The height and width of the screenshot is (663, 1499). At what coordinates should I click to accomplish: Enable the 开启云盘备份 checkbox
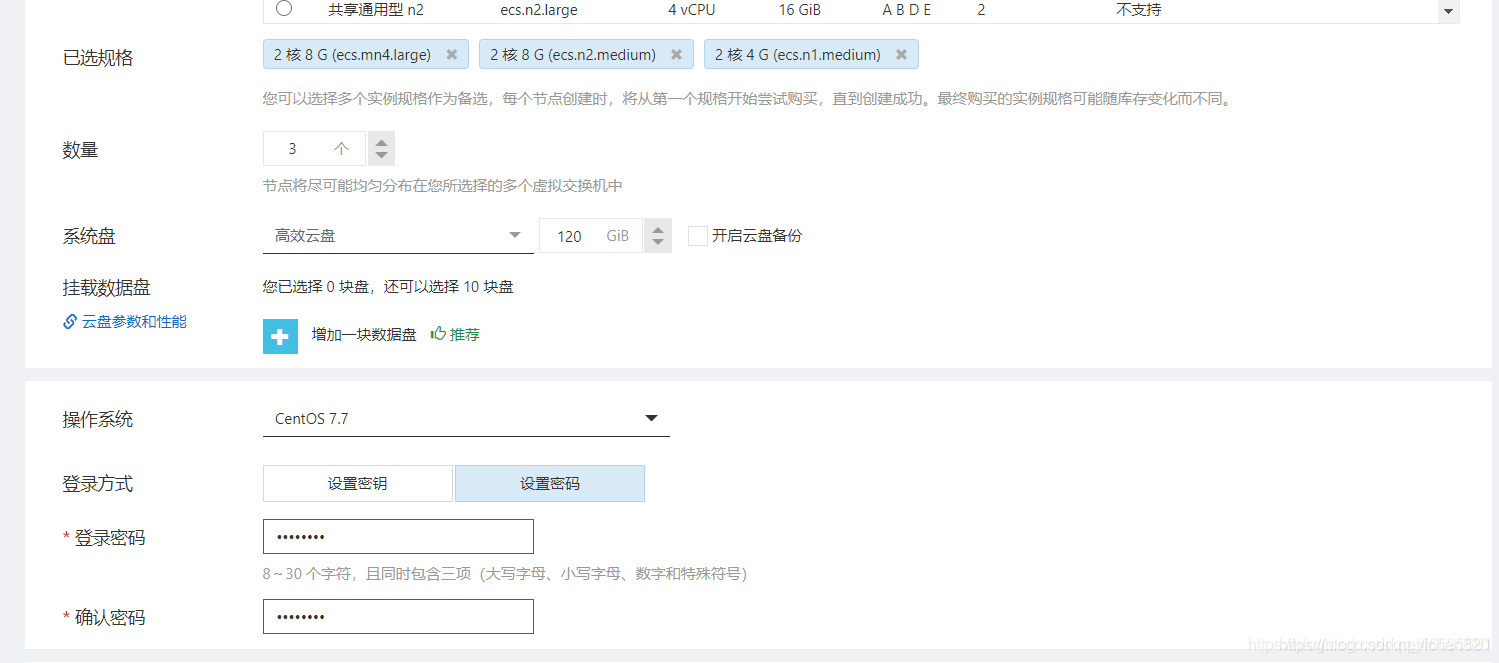[x=698, y=236]
